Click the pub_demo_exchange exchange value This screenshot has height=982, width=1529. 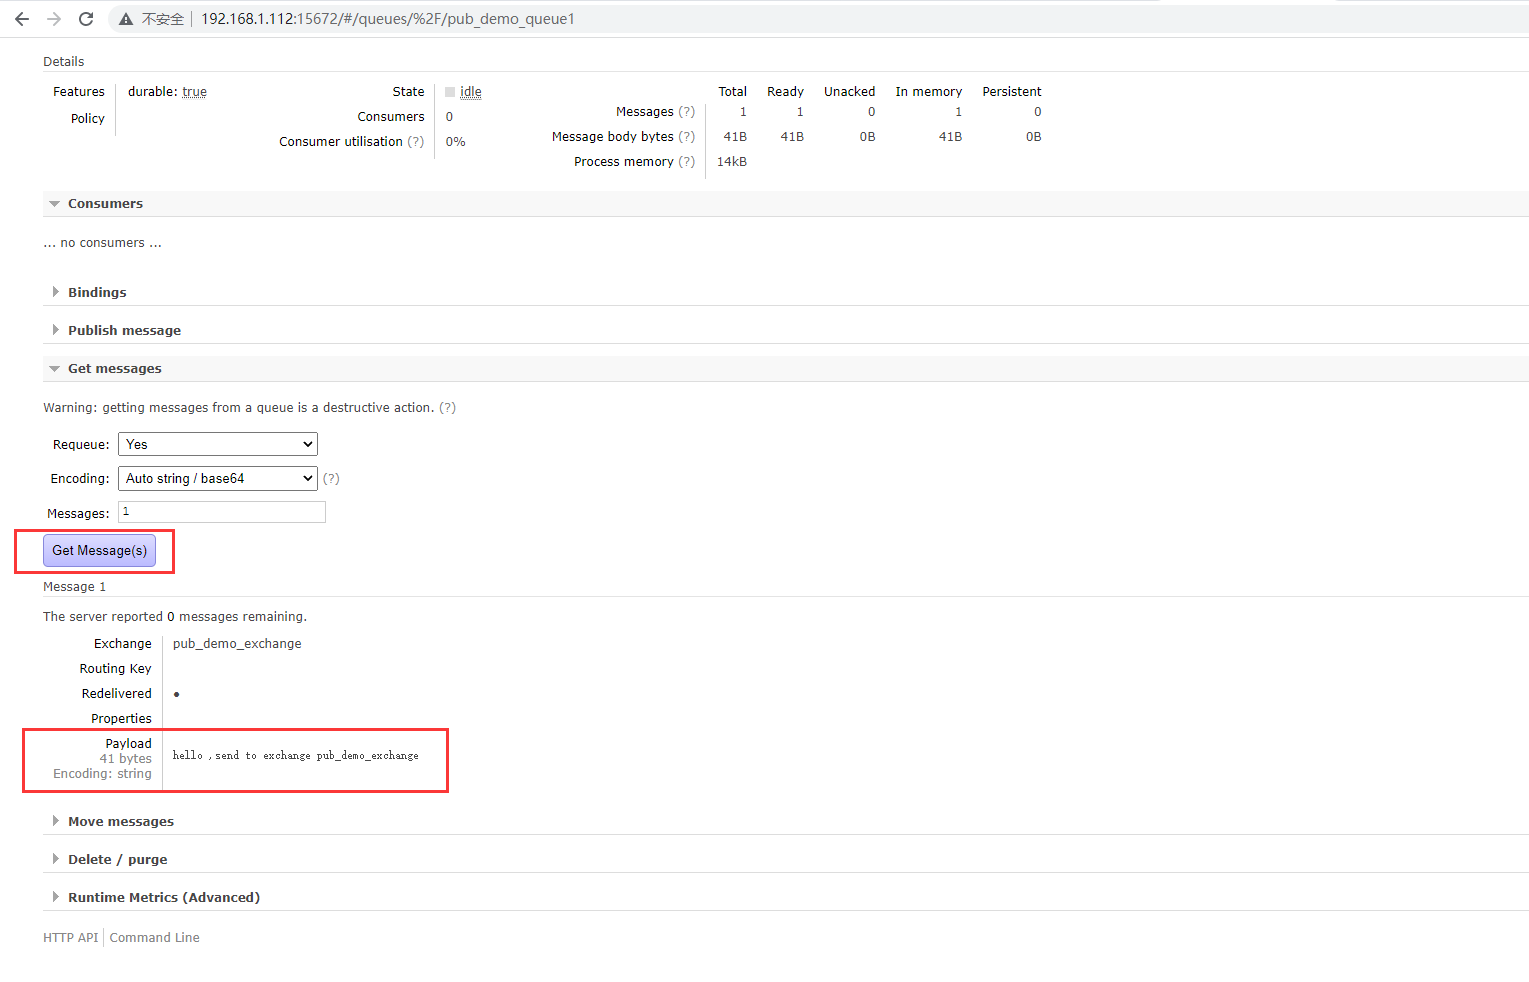coord(237,644)
